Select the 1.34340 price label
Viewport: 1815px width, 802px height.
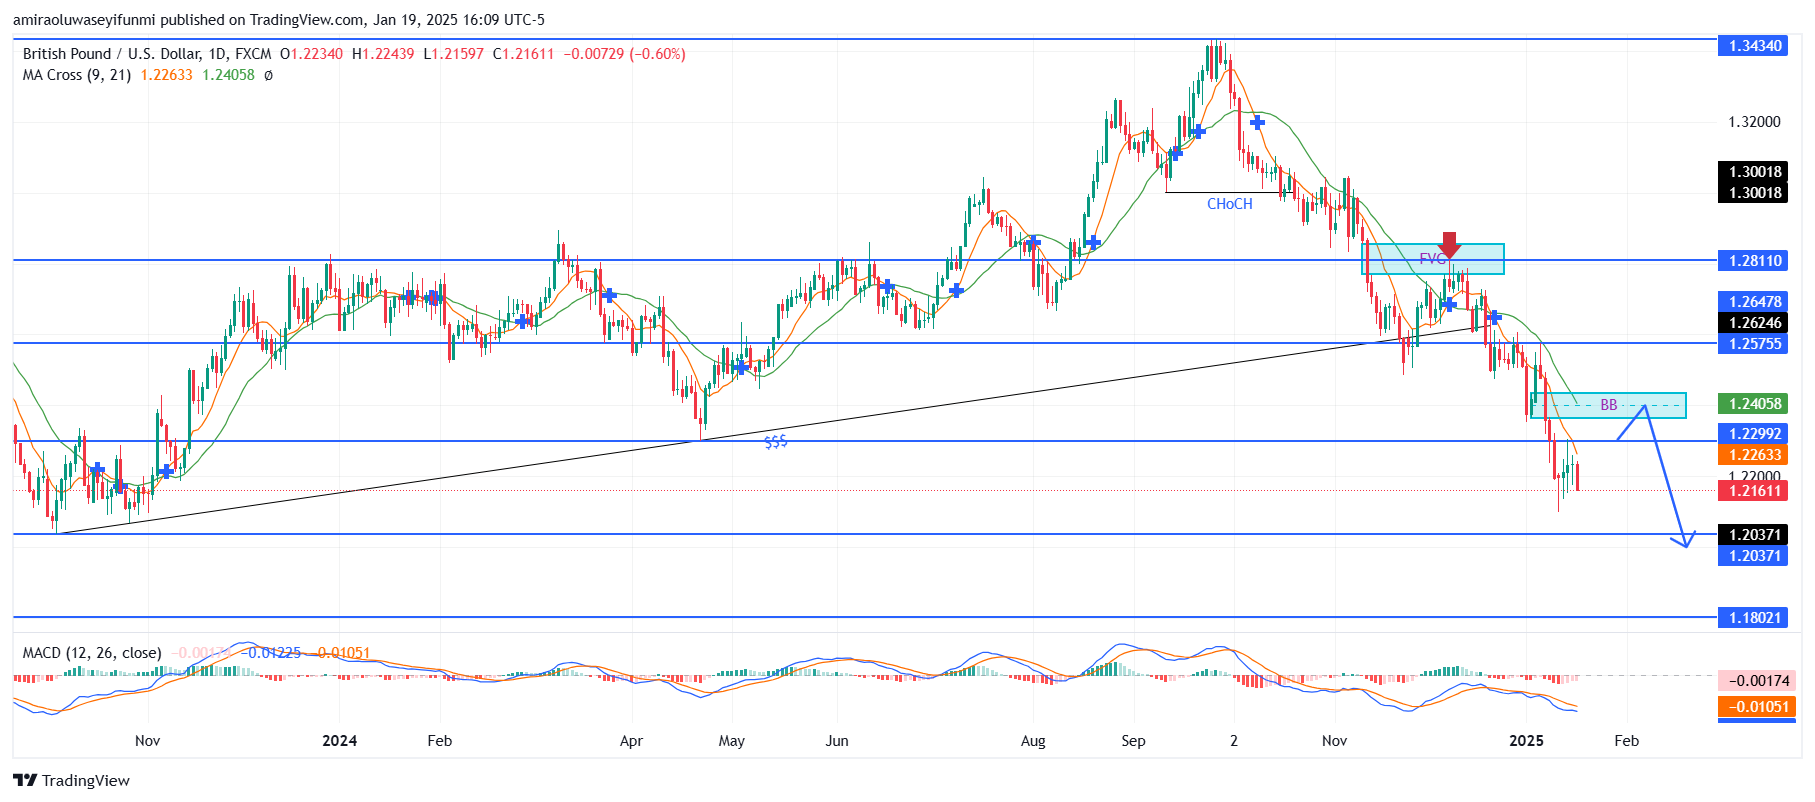click(1755, 46)
